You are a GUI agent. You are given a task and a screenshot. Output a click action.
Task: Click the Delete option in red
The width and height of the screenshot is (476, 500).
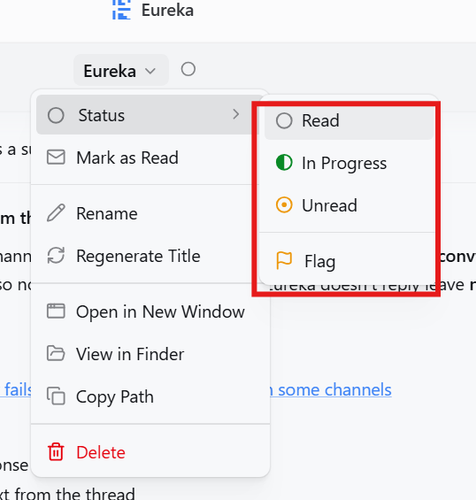[101, 452]
